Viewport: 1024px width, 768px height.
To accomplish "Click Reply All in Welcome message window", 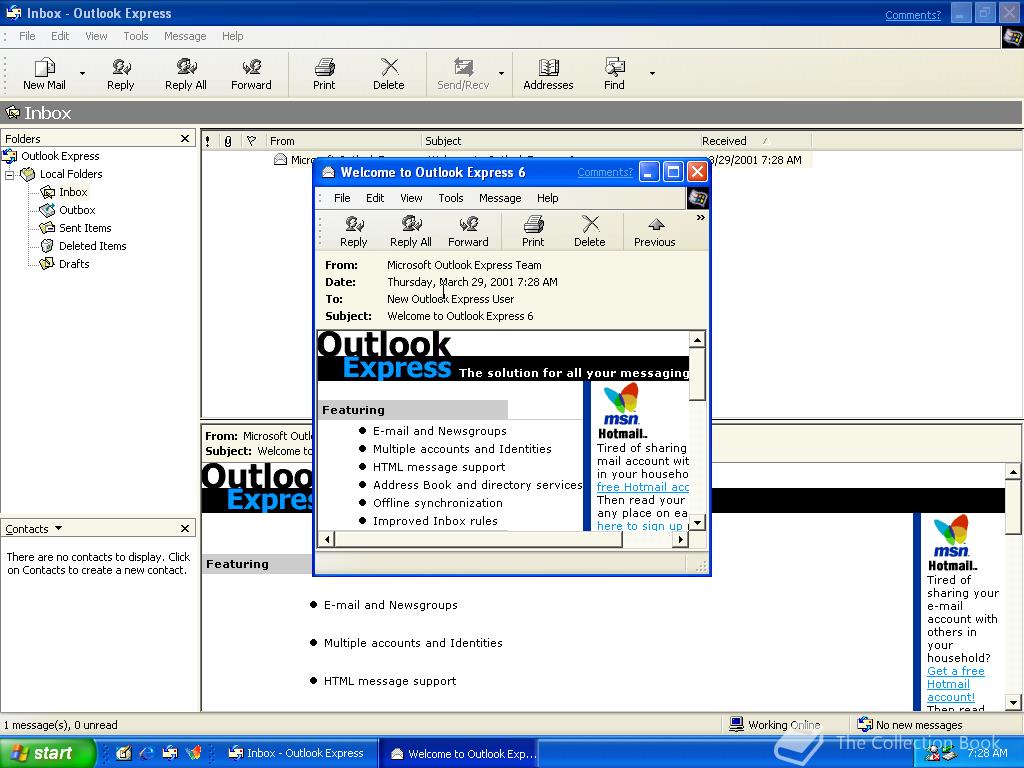I will 411,231.
